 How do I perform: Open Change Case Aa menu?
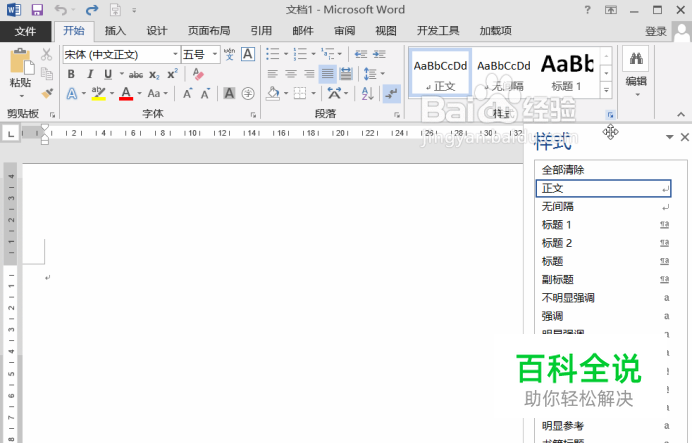pyautogui.click(x=158, y=94)
